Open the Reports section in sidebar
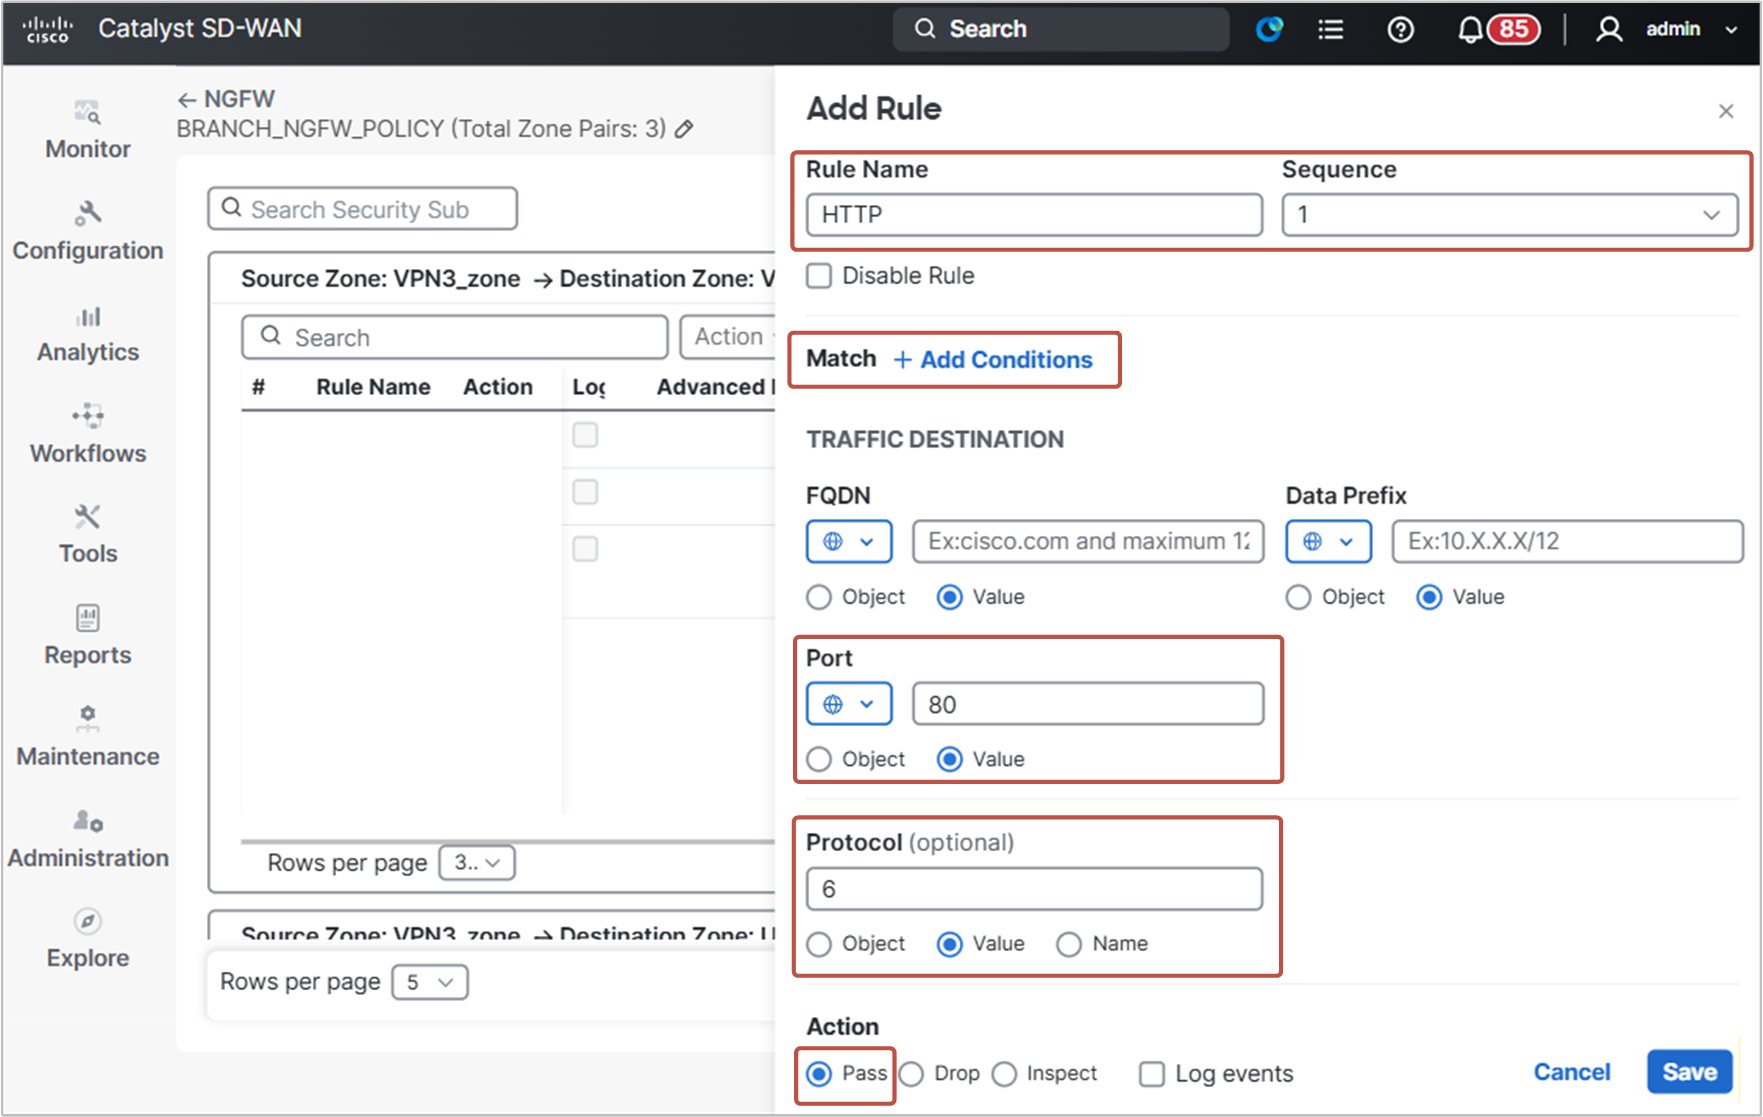The image size is (1763, 1117). tap(88, 636)
